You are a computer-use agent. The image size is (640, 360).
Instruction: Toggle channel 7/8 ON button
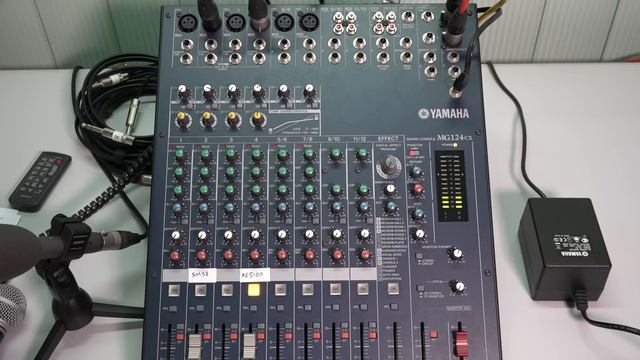(x=308, y=289)
